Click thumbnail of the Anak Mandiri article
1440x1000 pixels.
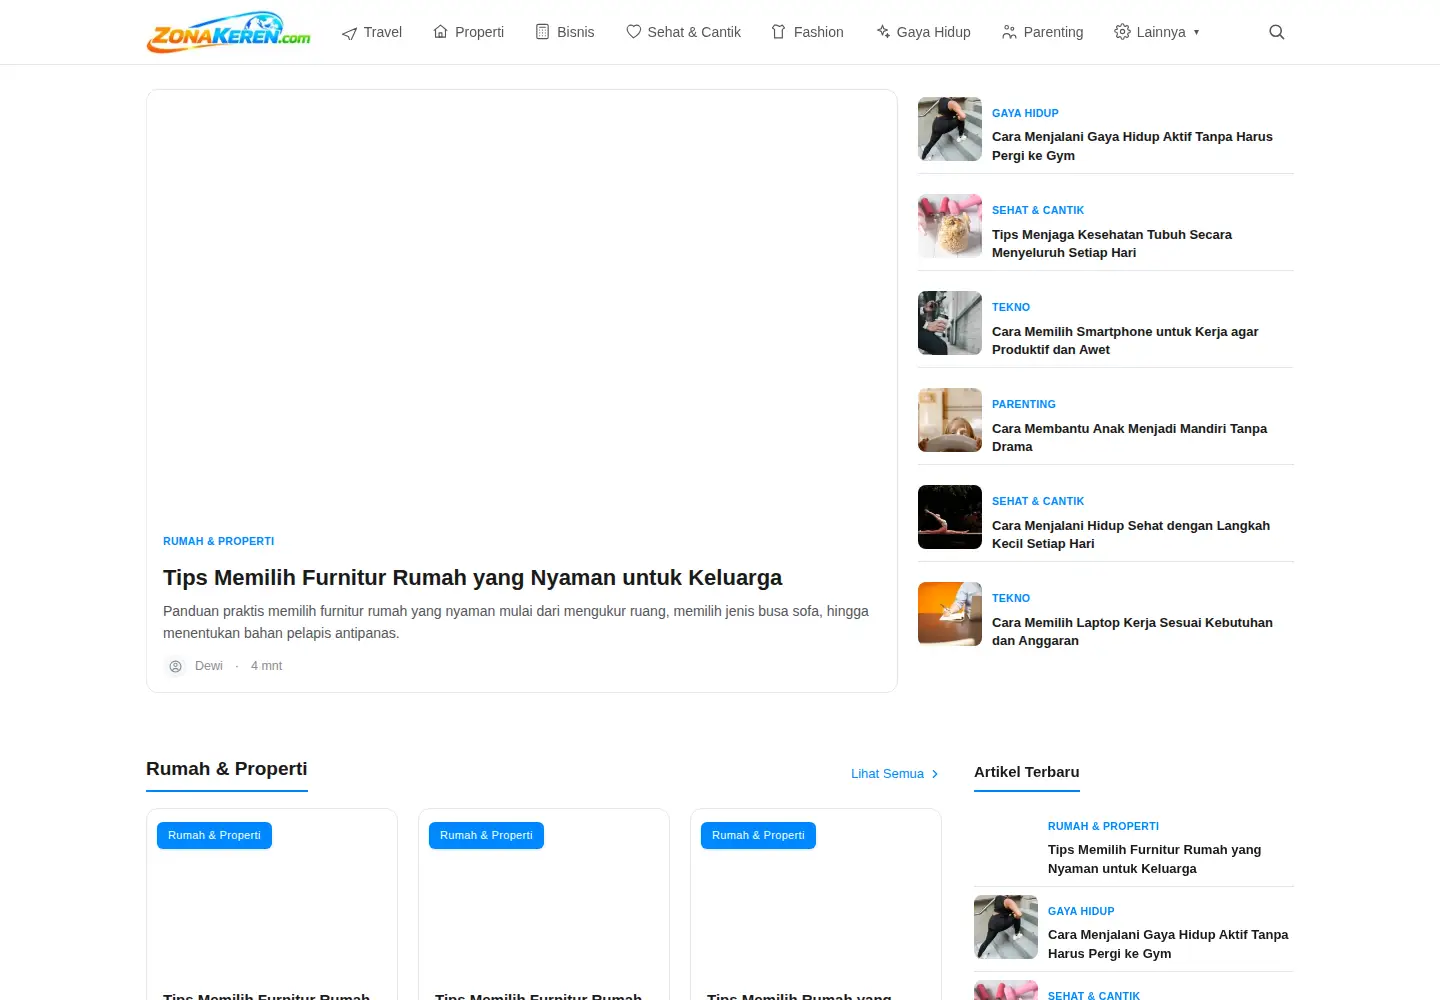[950, 420]
